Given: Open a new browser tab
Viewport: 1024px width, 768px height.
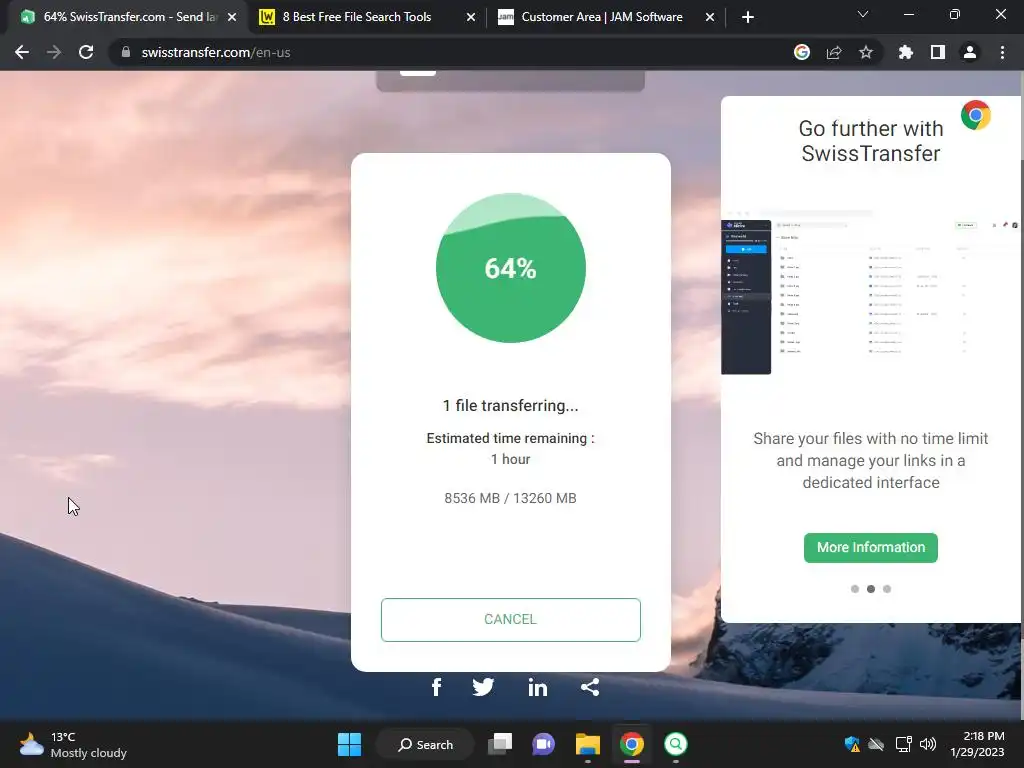Looking at the screenshot, I should click(748, 17).
